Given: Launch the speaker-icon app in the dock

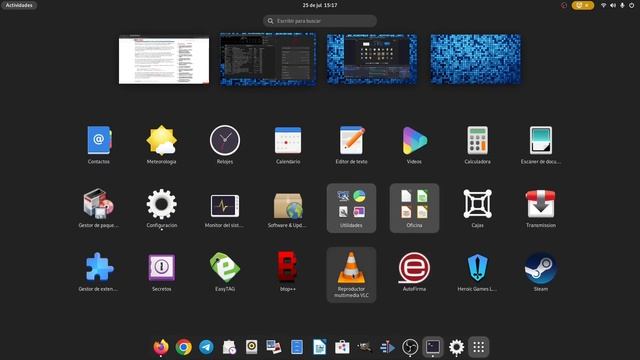Looking at the screenshot, I should pyautogui.click(x=251, y=347).
